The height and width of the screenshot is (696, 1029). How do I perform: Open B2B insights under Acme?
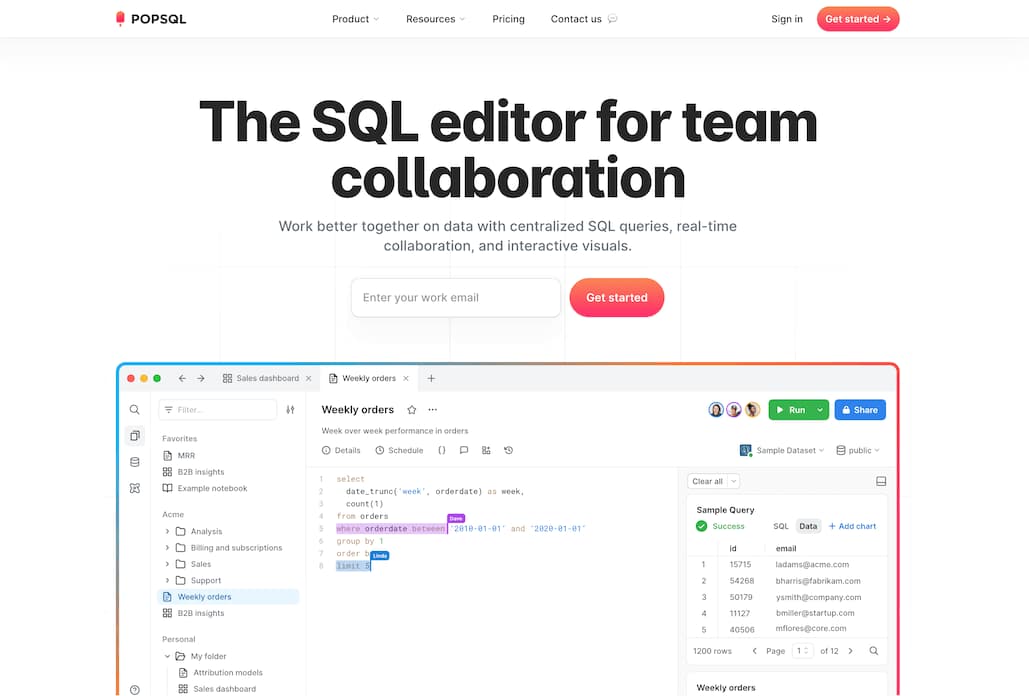pyautogui.click(x=193, y=614)
